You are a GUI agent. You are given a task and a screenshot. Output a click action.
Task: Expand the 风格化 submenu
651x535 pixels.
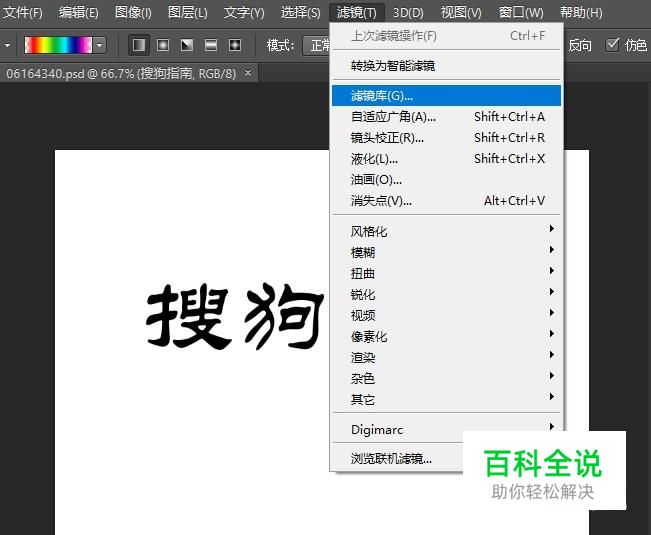[x=446, y=231]
